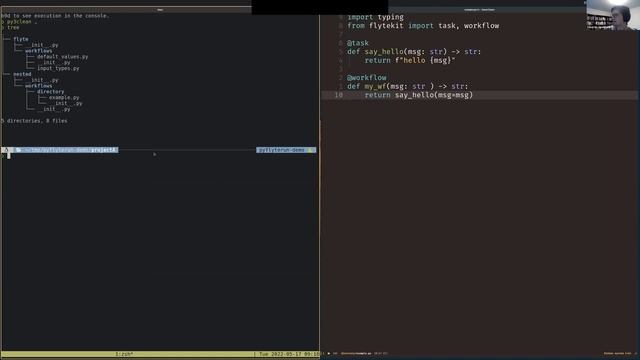Click the highlighted path segment of shell prompt
The image size is (640, 360).
pos(67,150)
